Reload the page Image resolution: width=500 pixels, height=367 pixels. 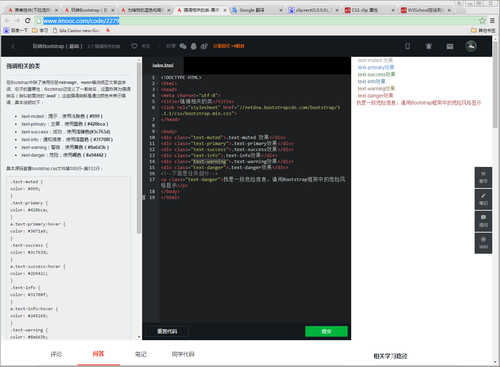(x=28, y=21)
